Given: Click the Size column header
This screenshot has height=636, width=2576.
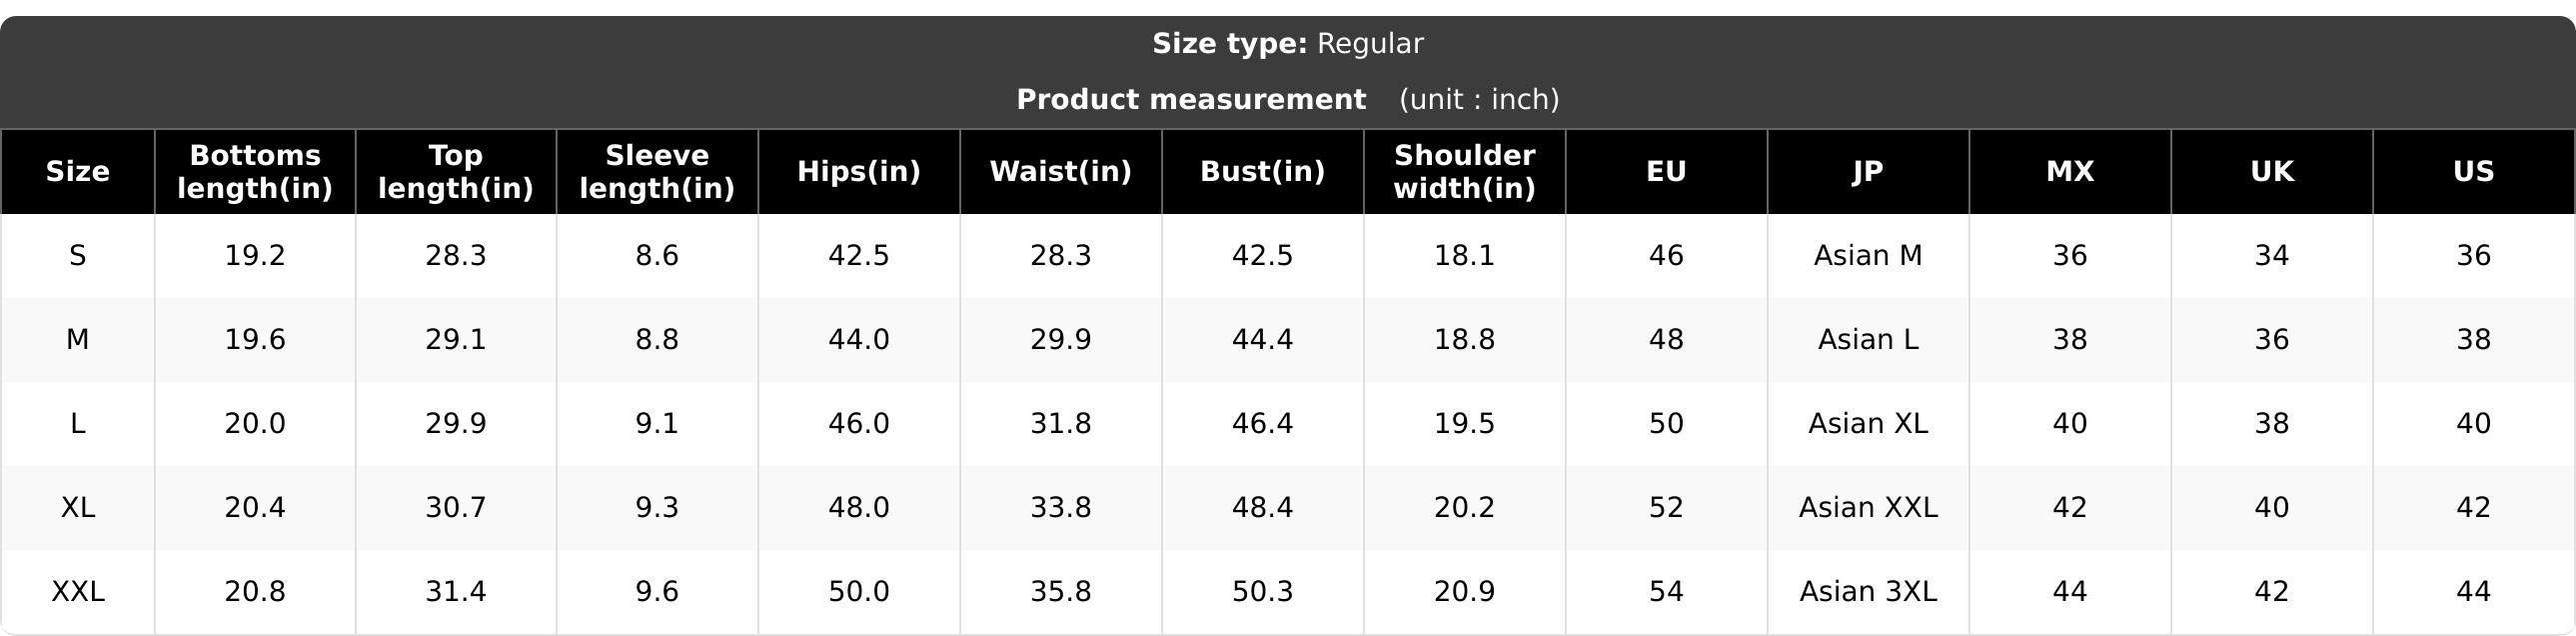Looking at the screenshot, I should 77,172.
